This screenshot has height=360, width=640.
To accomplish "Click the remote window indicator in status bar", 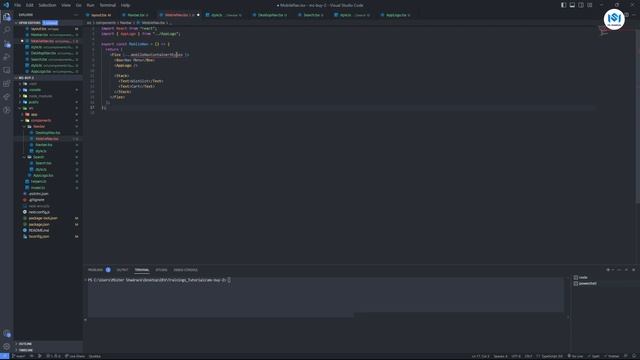I will [4, 356].
